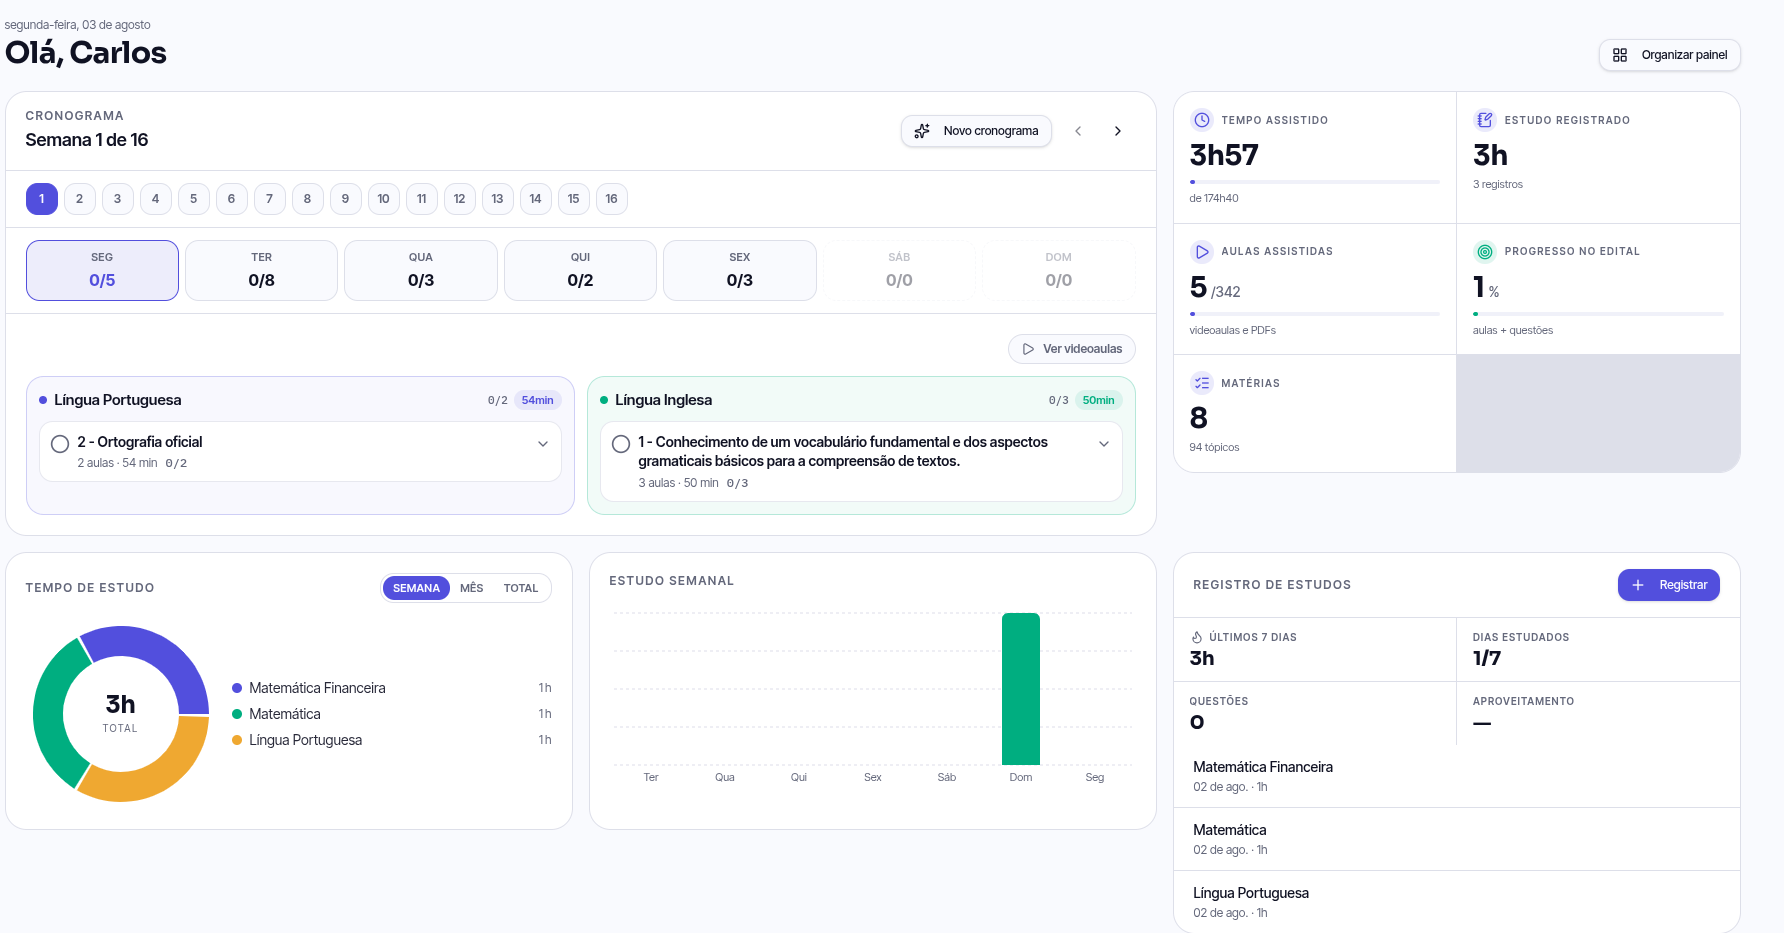1784x933 pixels.
Task: Click the checklist icon beside Matérias
Action: [x=1202, y=383]
